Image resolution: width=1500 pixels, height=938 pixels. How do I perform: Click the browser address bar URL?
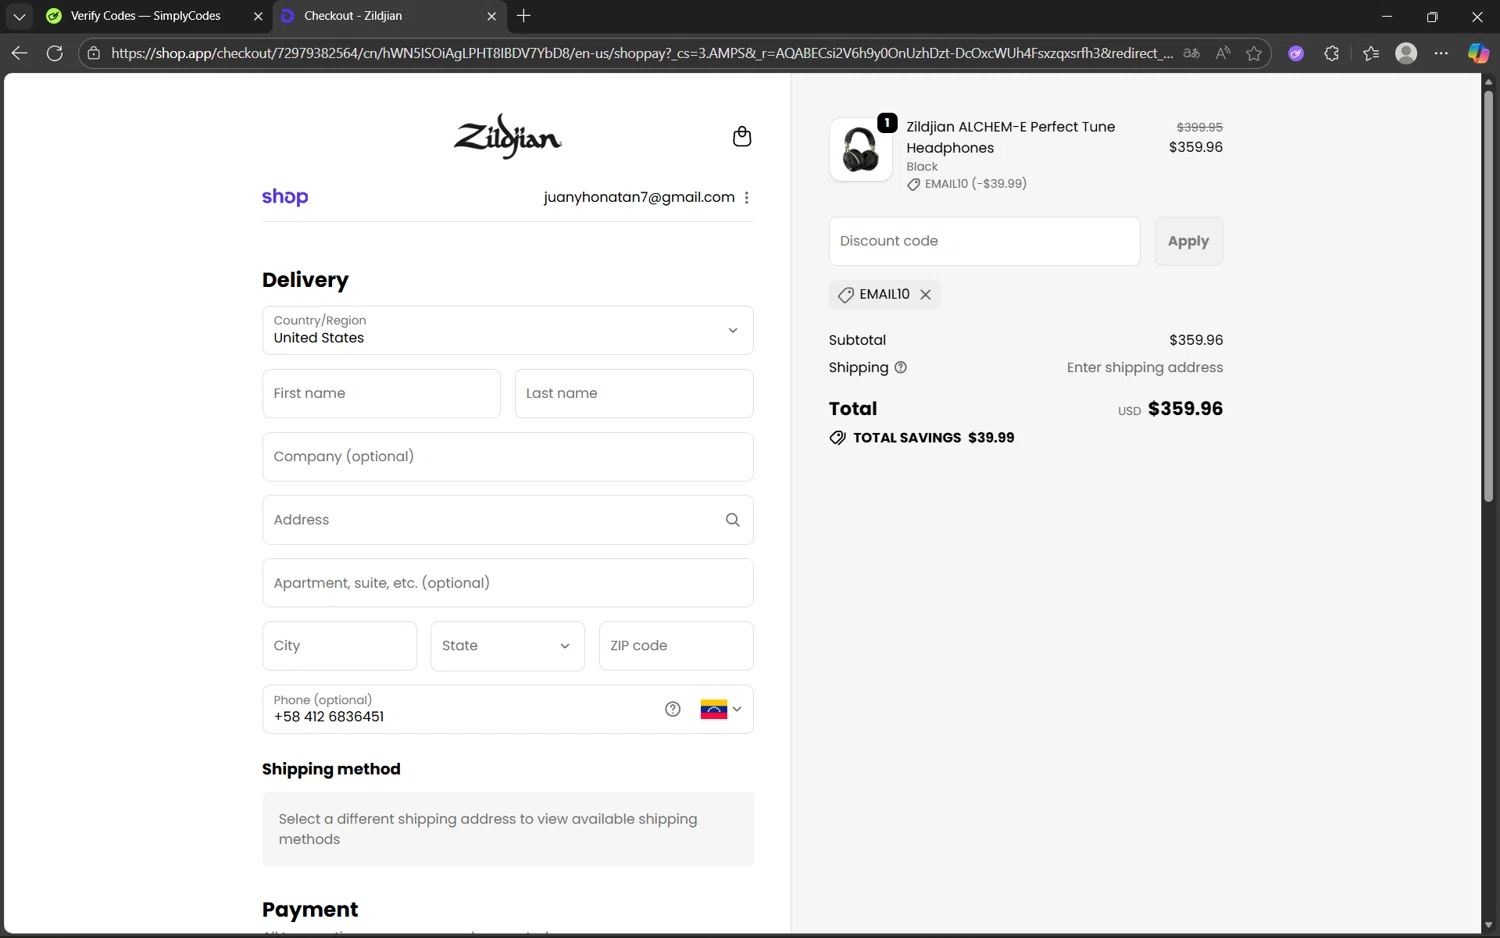point(642,53)
